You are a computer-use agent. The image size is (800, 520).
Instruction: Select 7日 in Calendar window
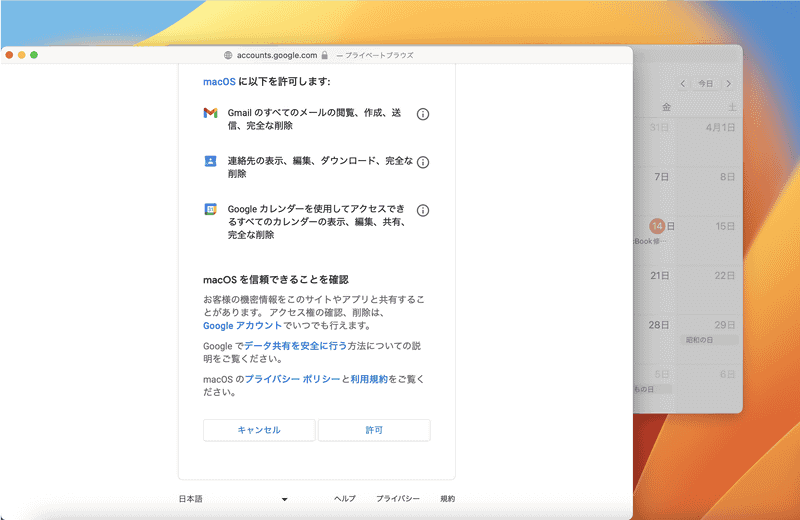tap(662, 177)
